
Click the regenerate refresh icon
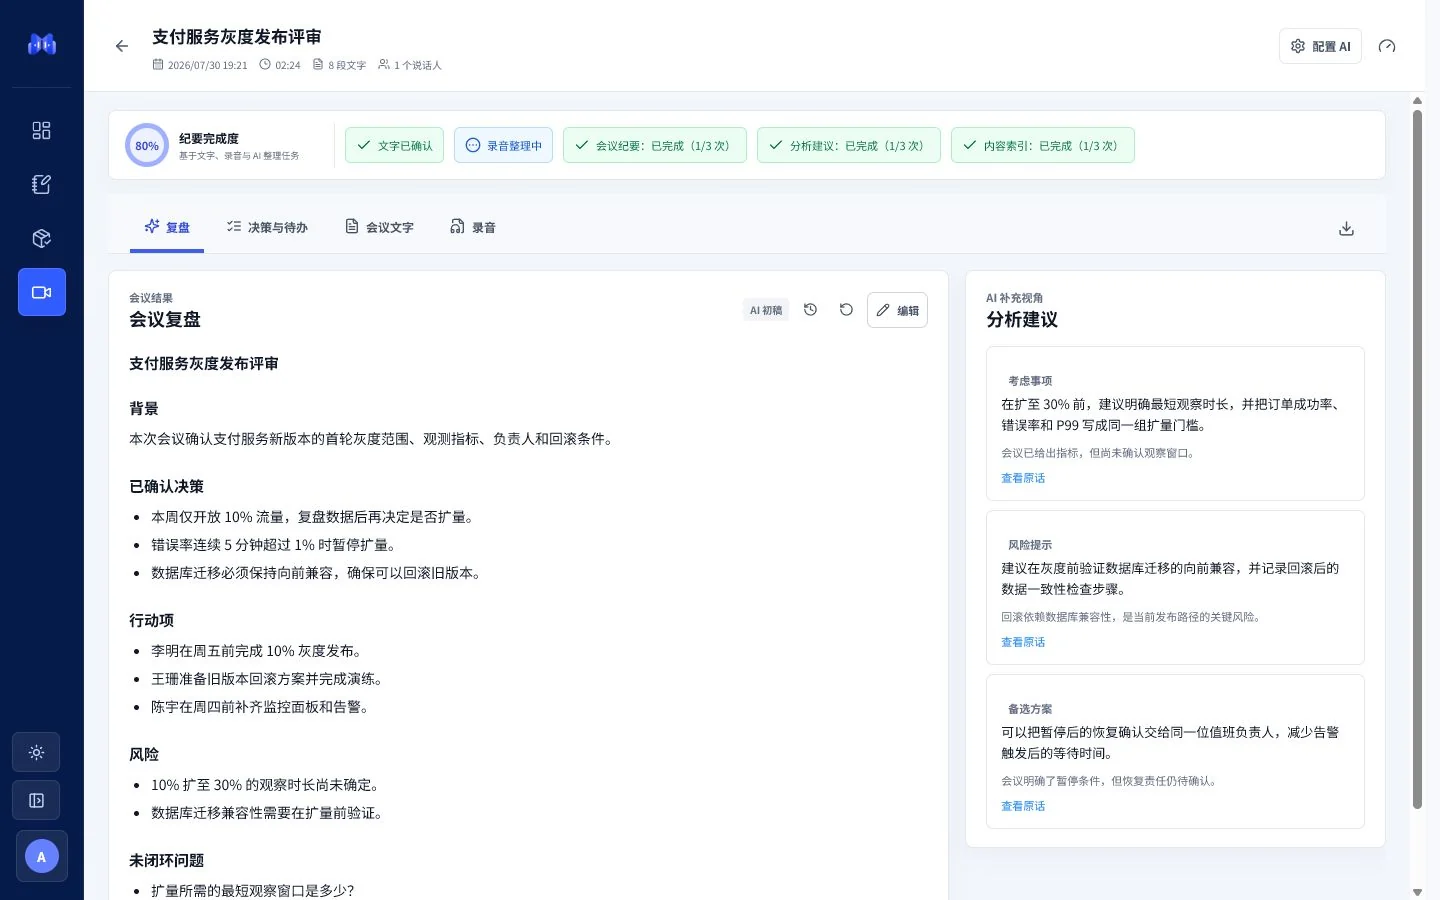point(846,310)
